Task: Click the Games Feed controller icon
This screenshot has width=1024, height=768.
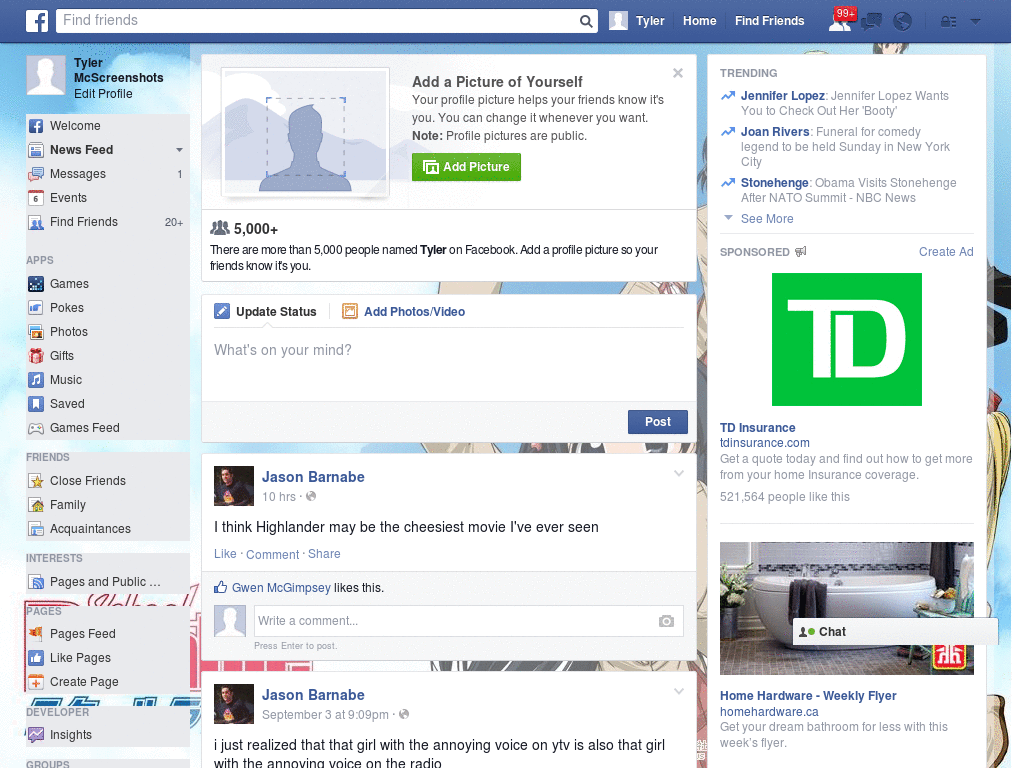Action: [x=36, y=428]
